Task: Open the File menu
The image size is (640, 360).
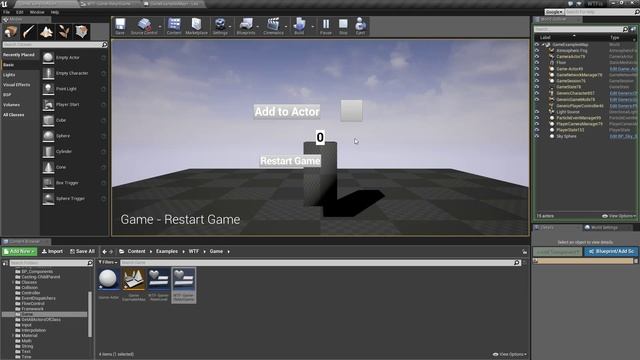Action: tap(7, 12)
